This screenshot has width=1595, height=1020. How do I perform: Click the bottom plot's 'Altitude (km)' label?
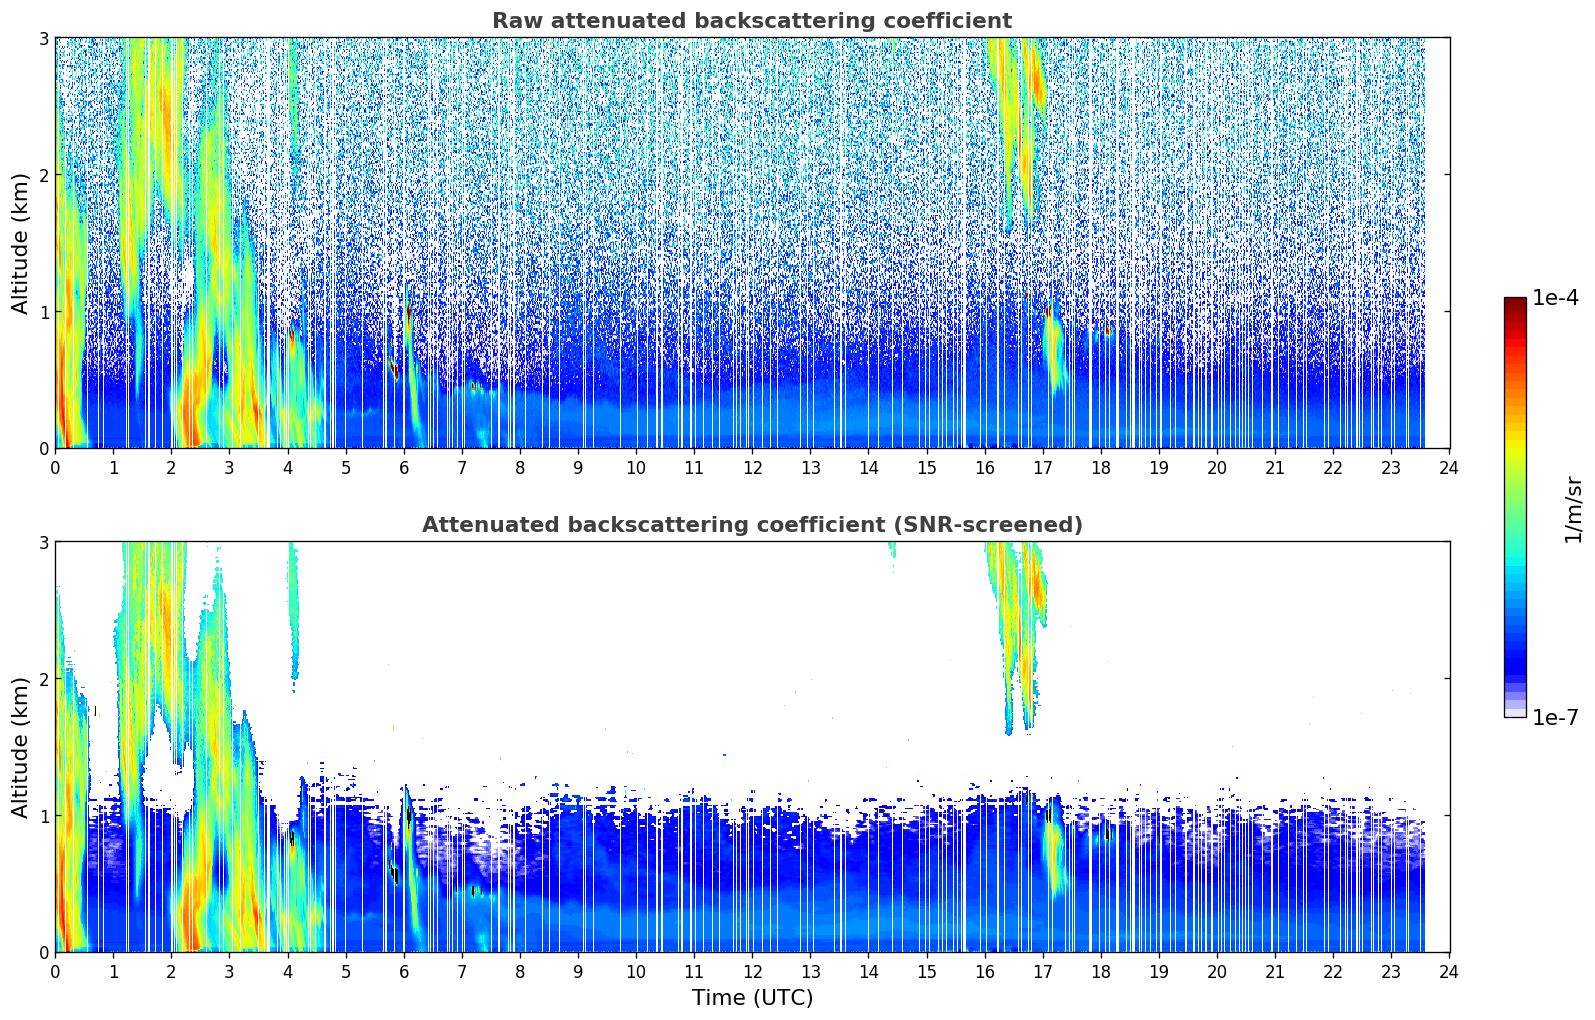coord(21,747)
